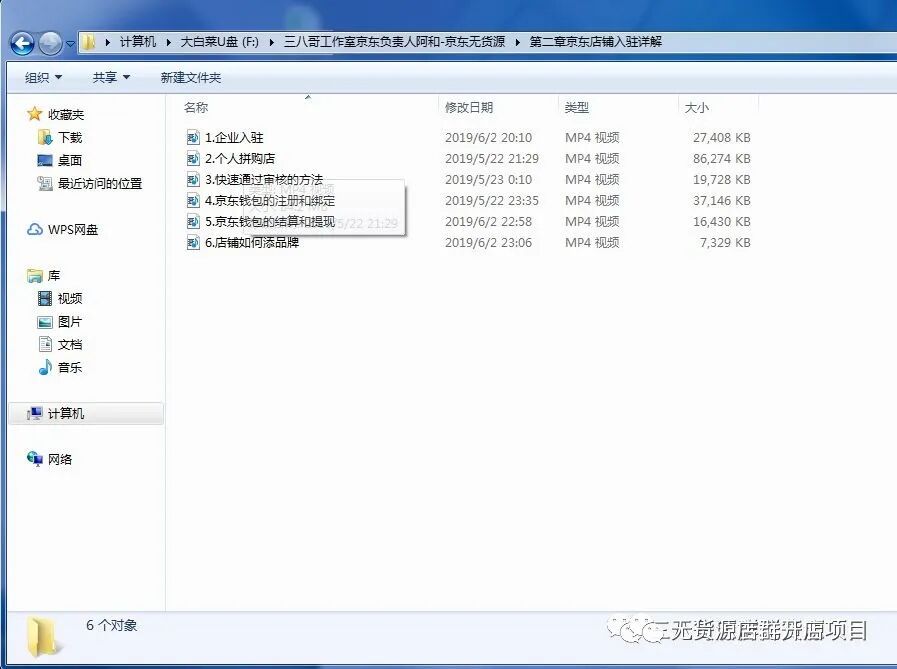
Task: Click MP4 视频 type of 5.京东钱包的结算和提现
Action: 592,221
